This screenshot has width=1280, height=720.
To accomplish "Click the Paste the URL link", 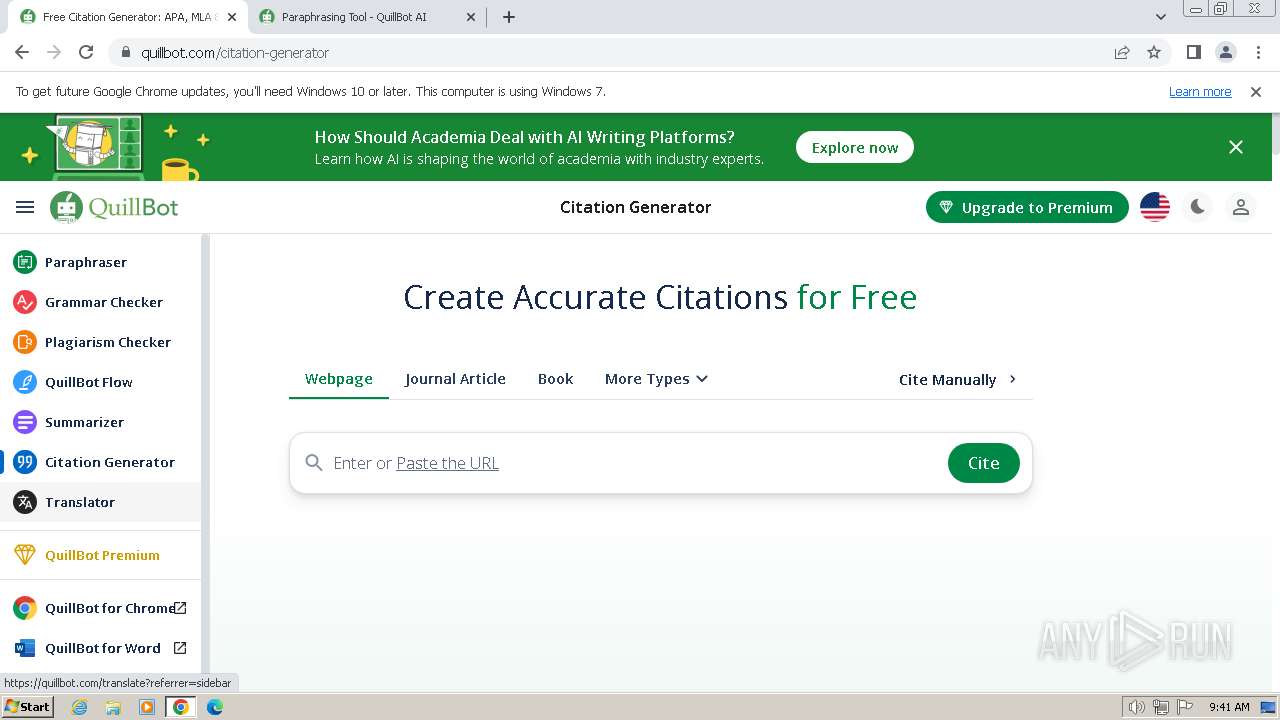I will (447, 463).
